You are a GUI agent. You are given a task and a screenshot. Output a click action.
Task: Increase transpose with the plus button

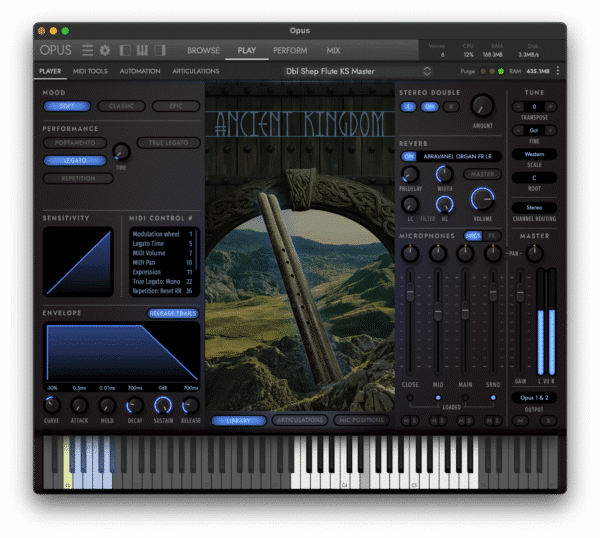550,107
